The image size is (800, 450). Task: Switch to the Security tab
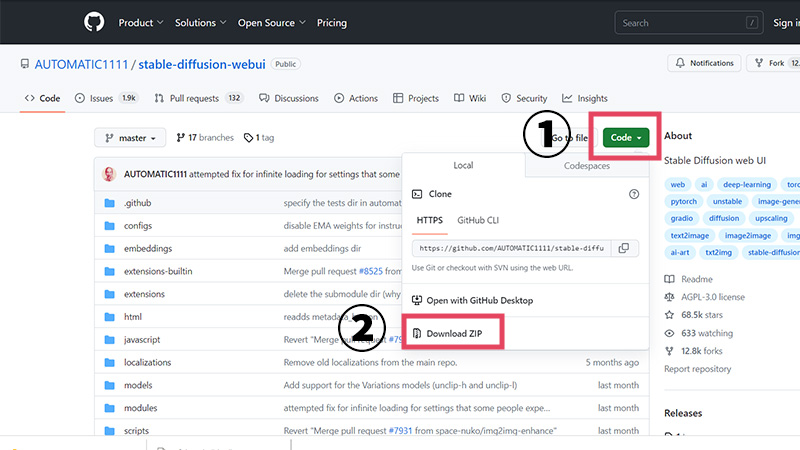524,98
